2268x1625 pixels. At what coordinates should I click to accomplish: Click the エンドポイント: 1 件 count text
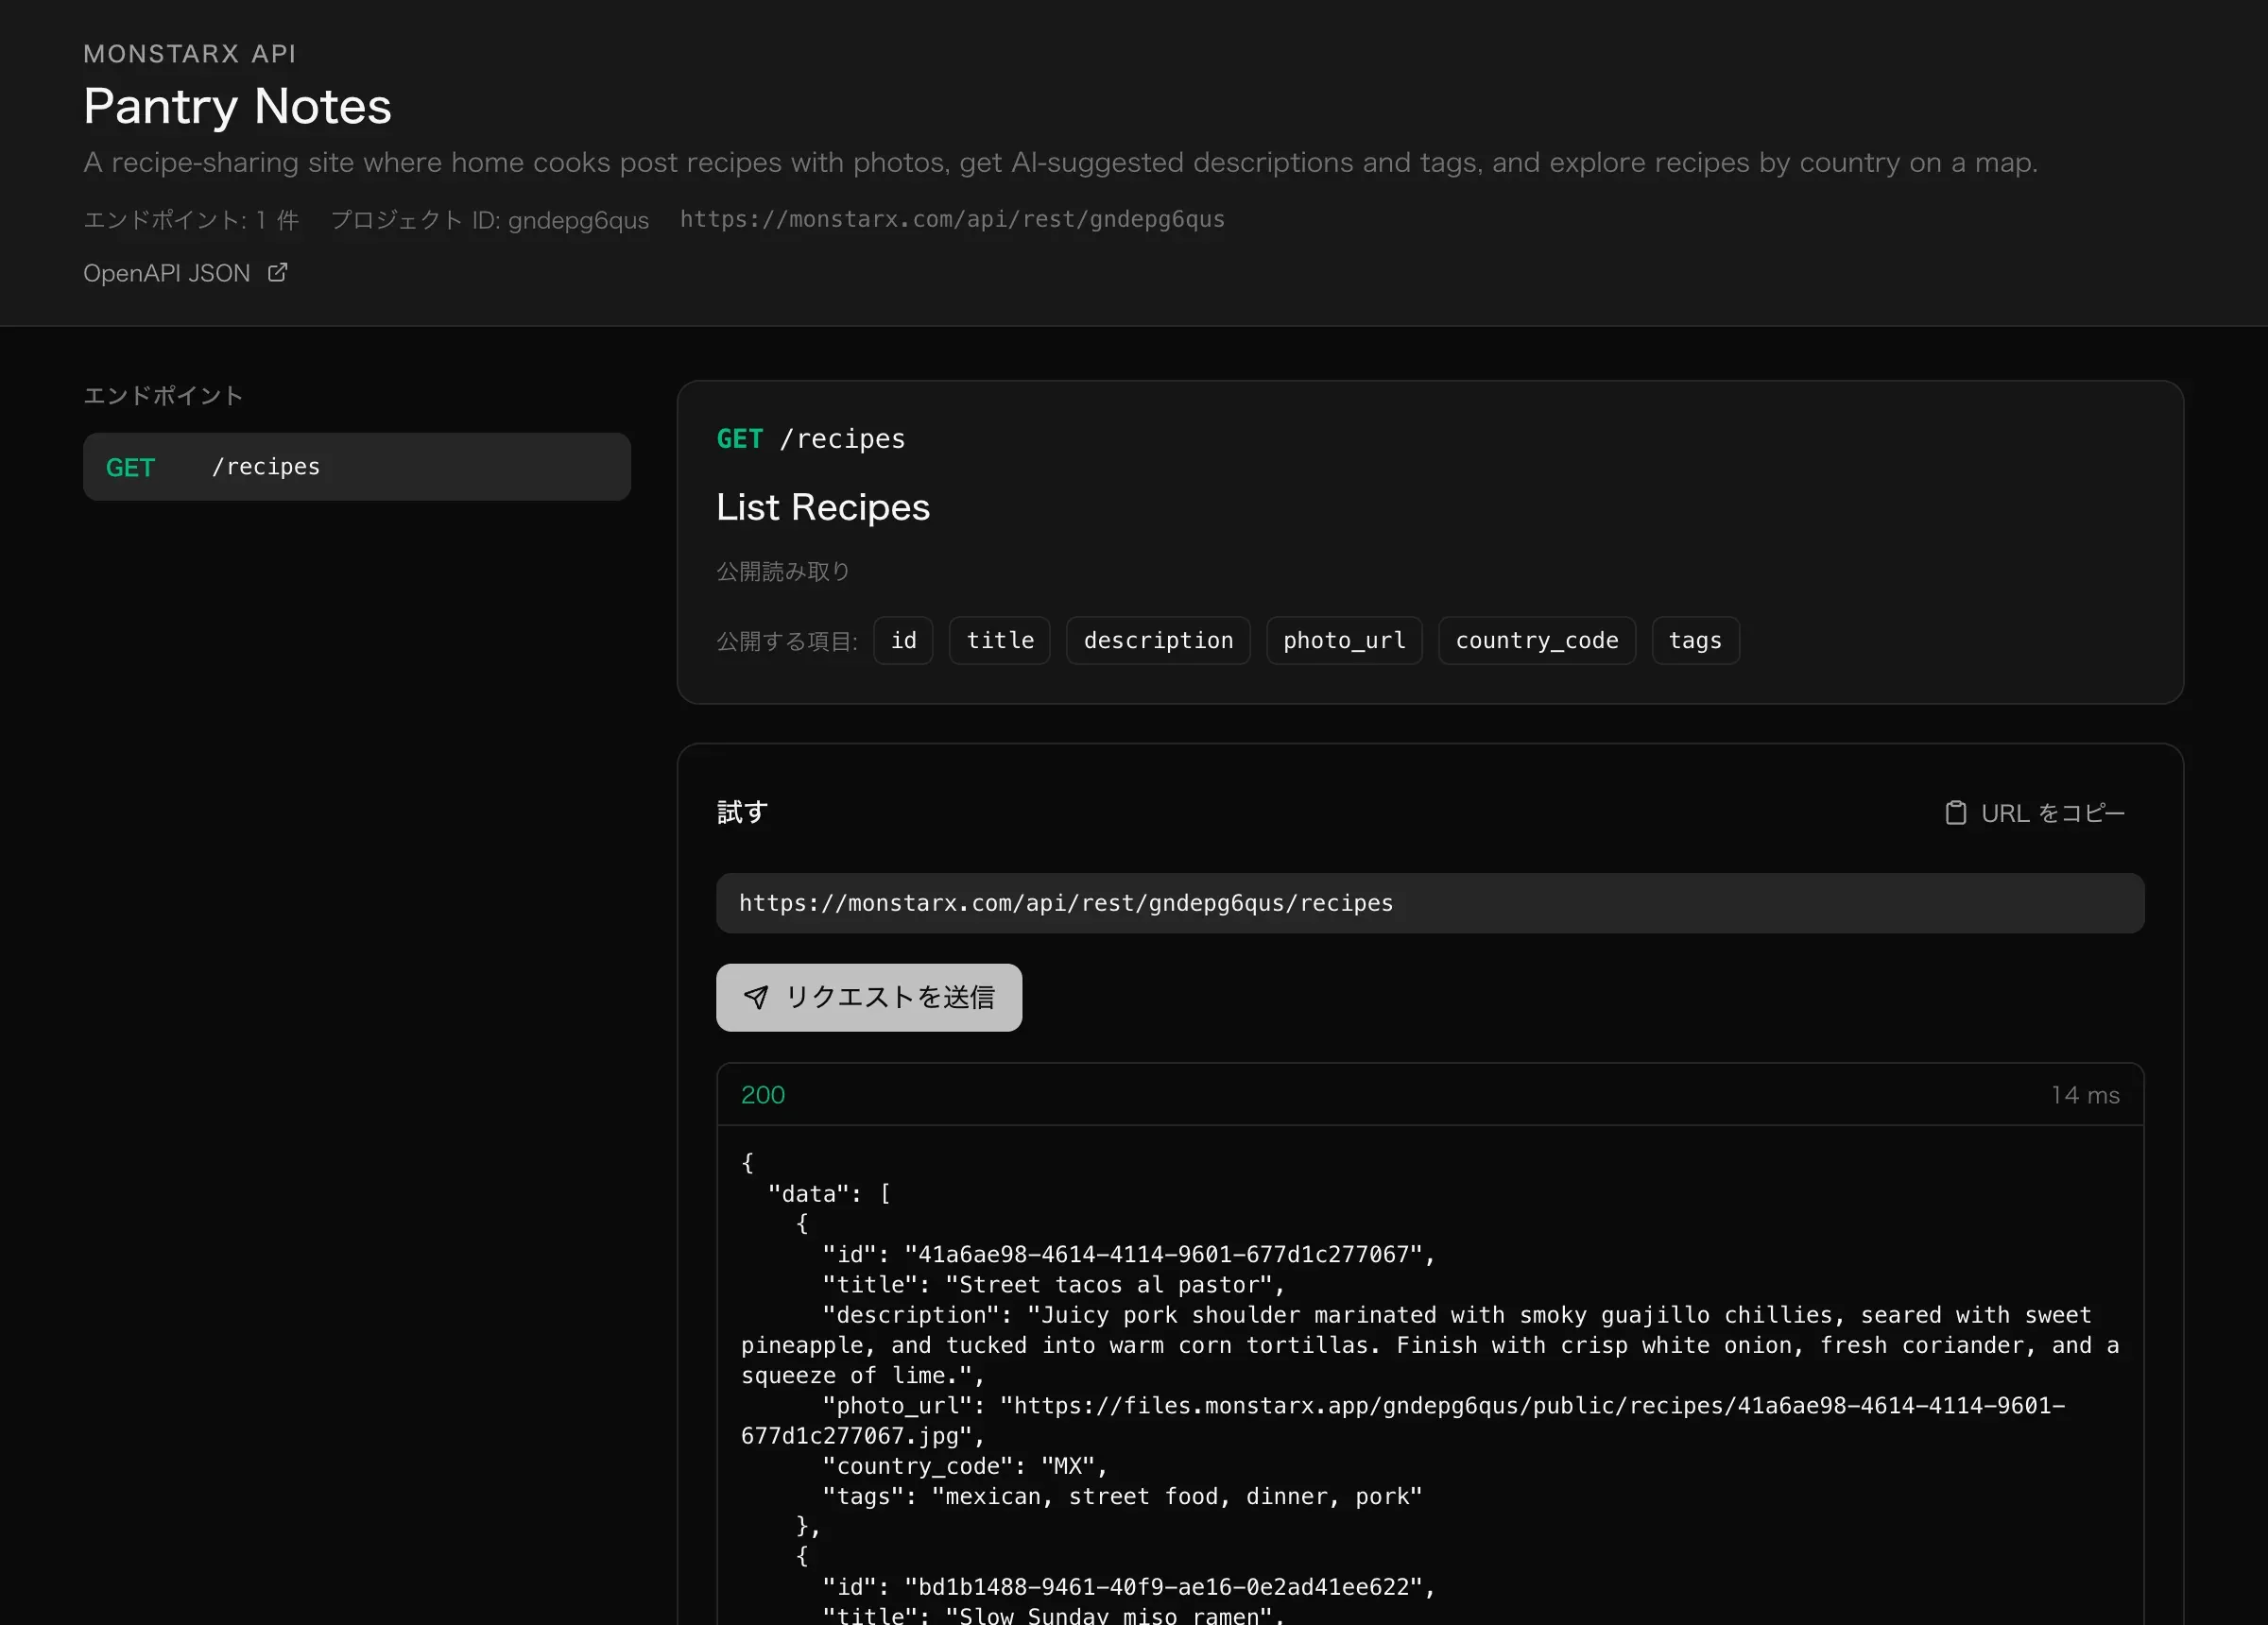click(191, 220)
